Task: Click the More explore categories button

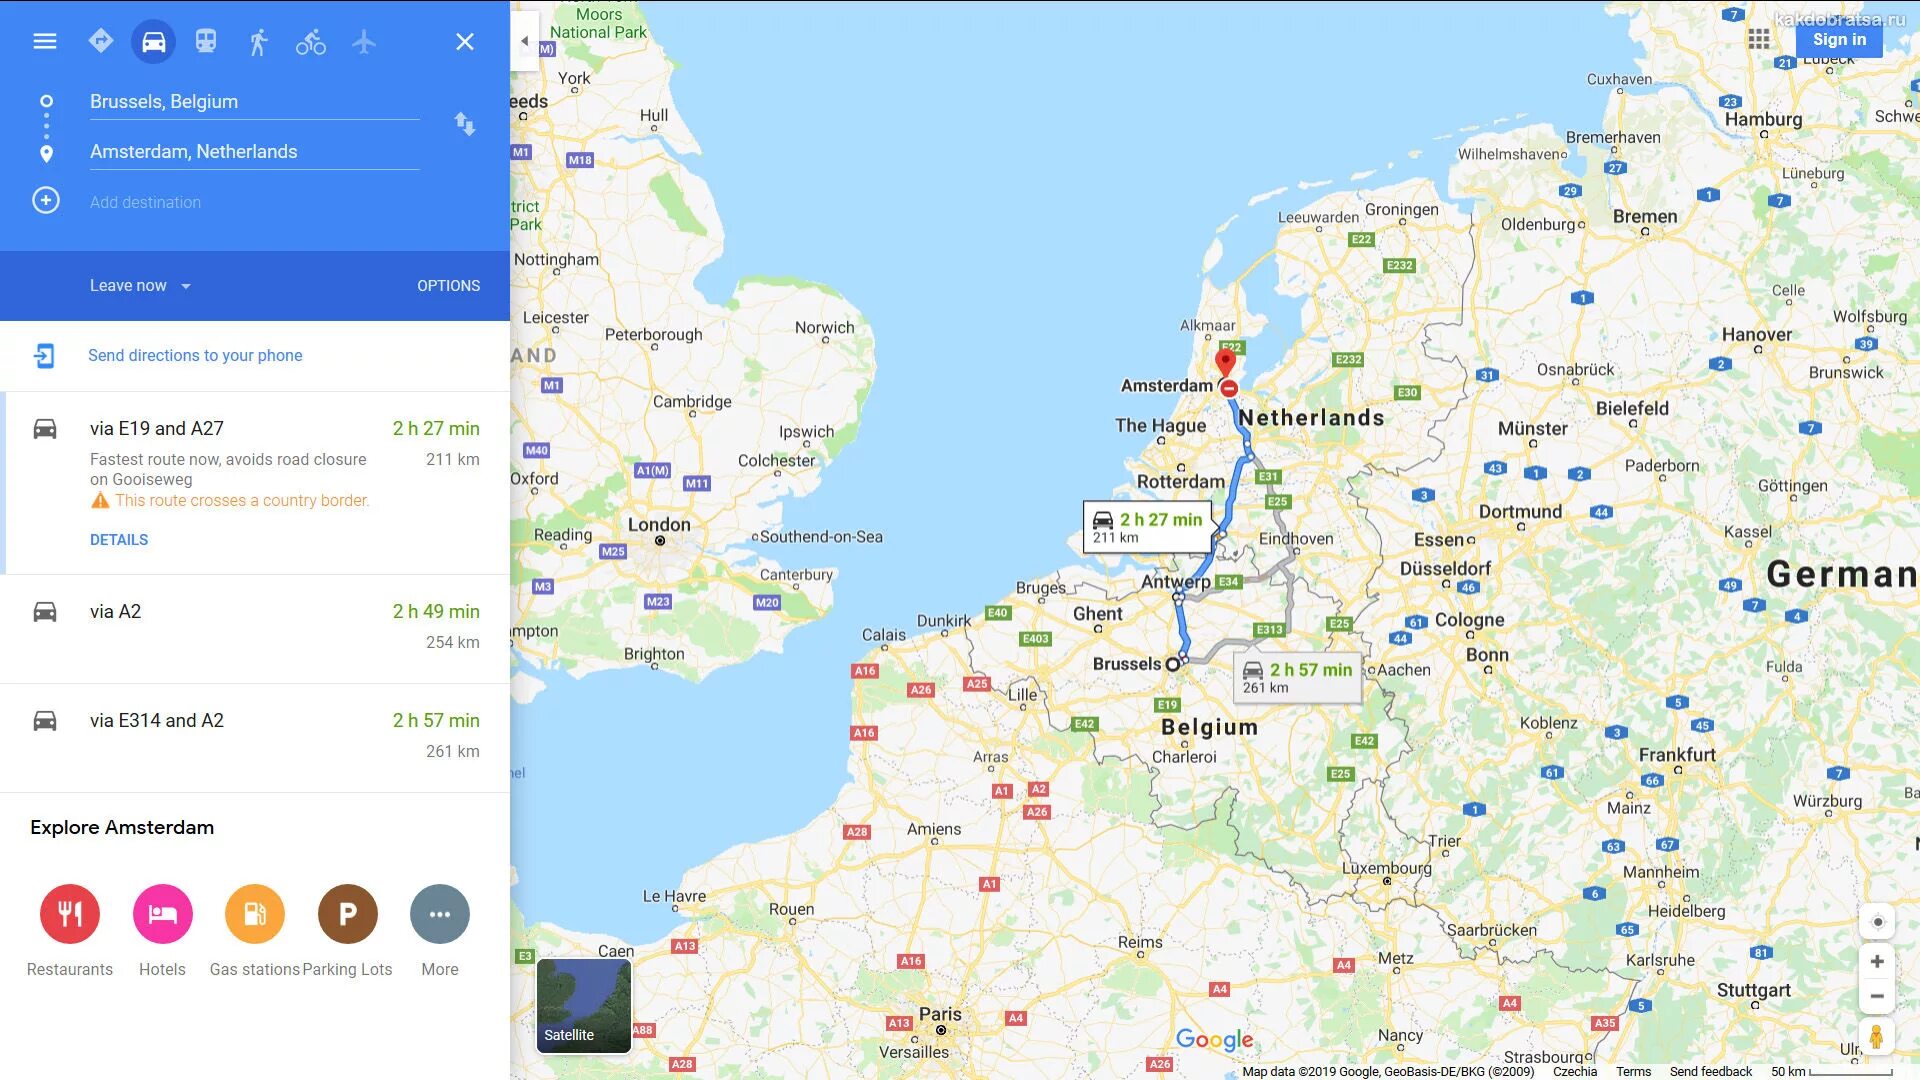Action: 439,913
